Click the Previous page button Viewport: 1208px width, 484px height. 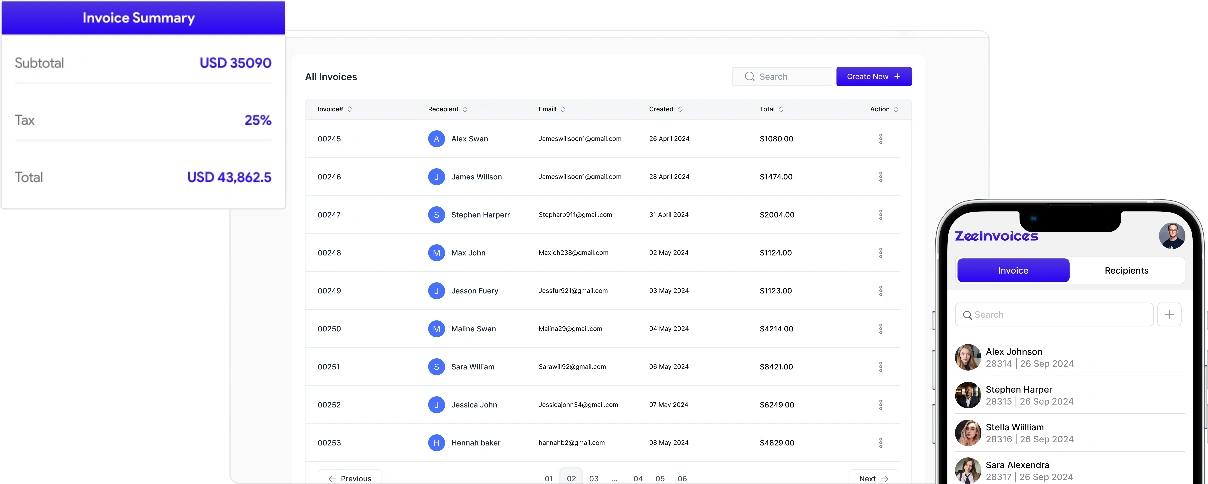coord(349,478)
